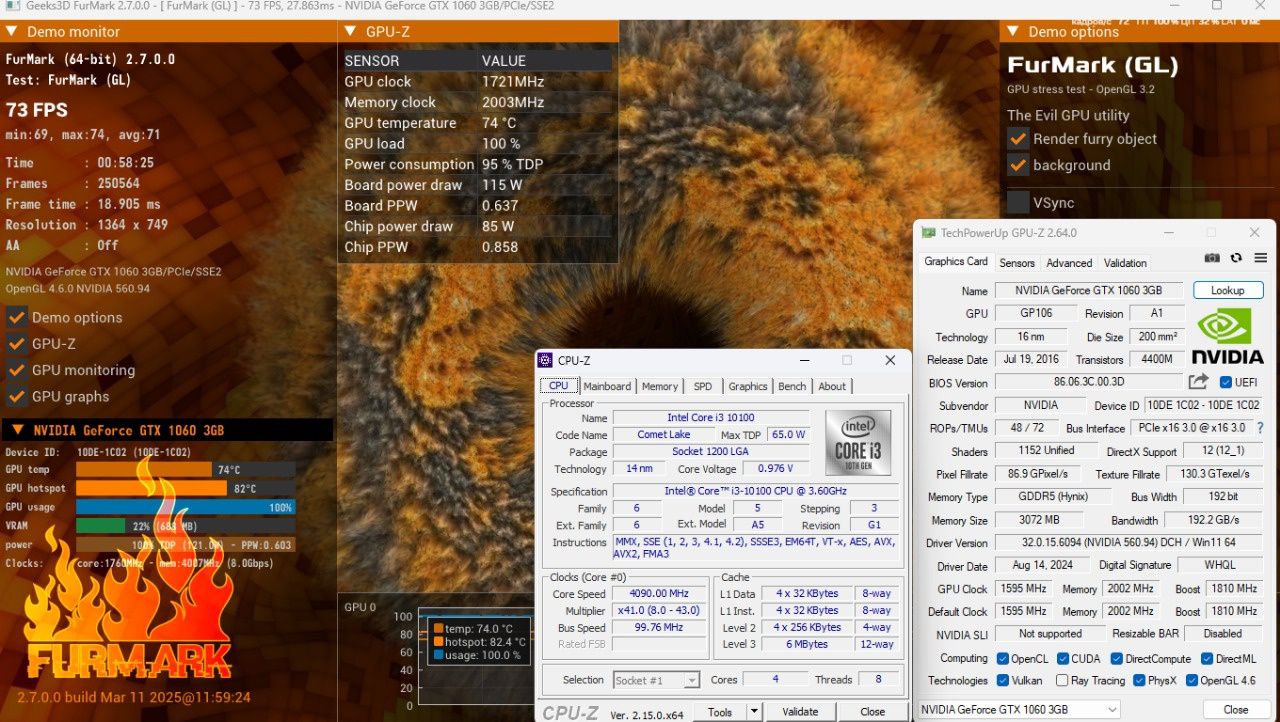Click the GPU name field in GPU-Z
This screenshot has height=722, width=1280.
1089,290
